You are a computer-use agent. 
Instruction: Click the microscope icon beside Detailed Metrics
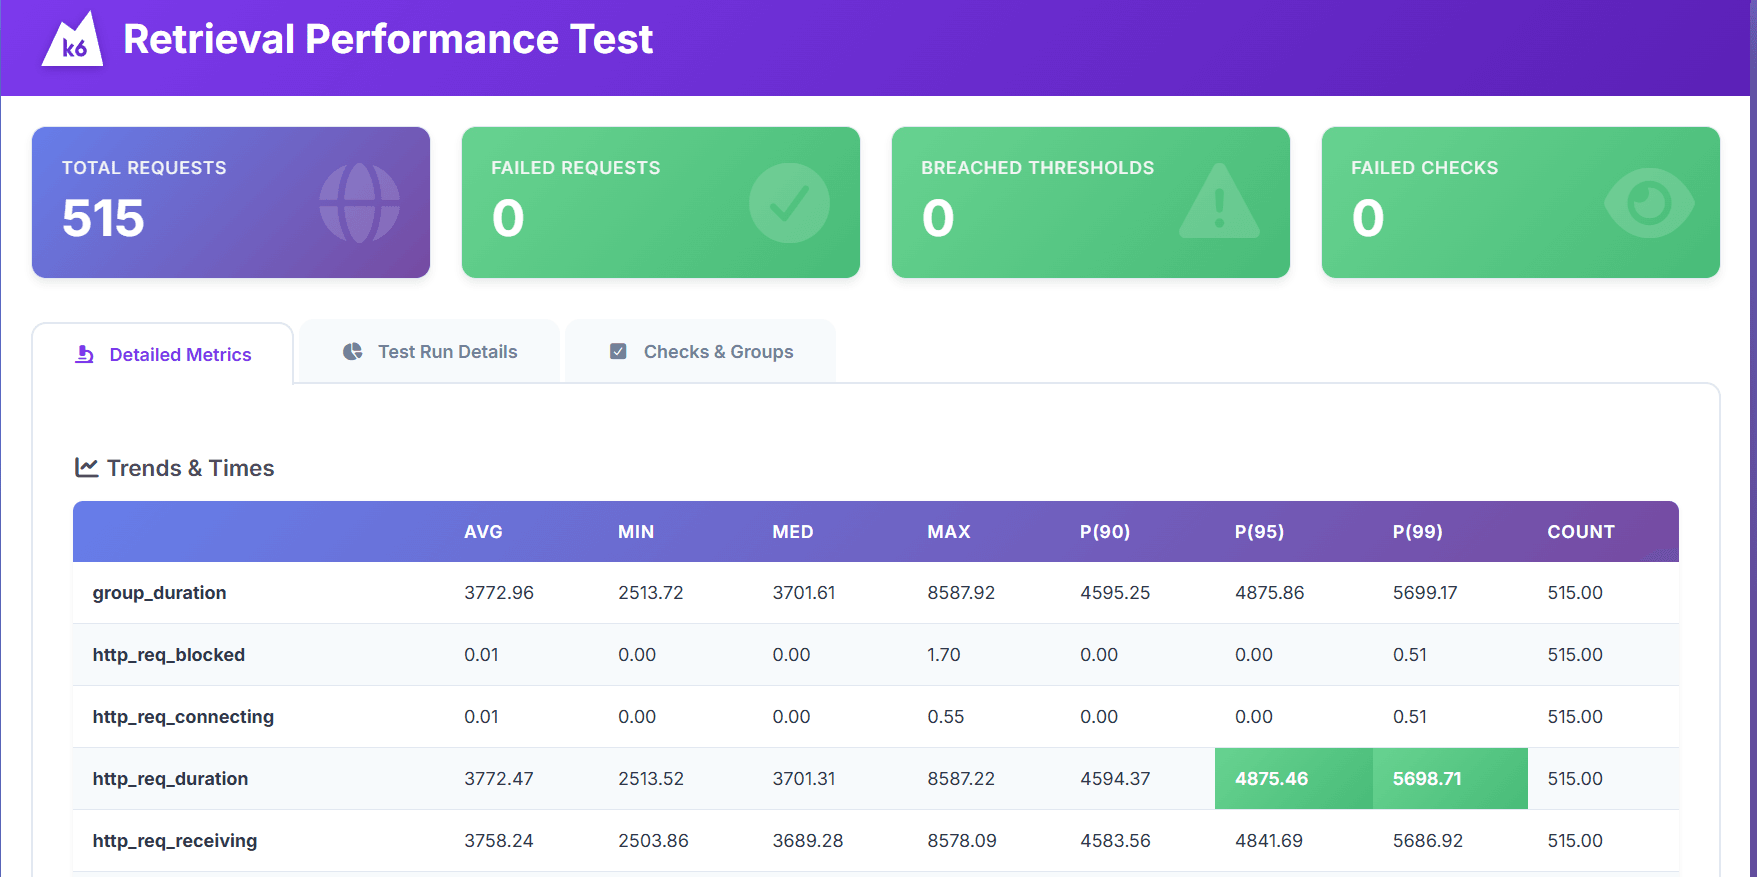pos(85,354)
